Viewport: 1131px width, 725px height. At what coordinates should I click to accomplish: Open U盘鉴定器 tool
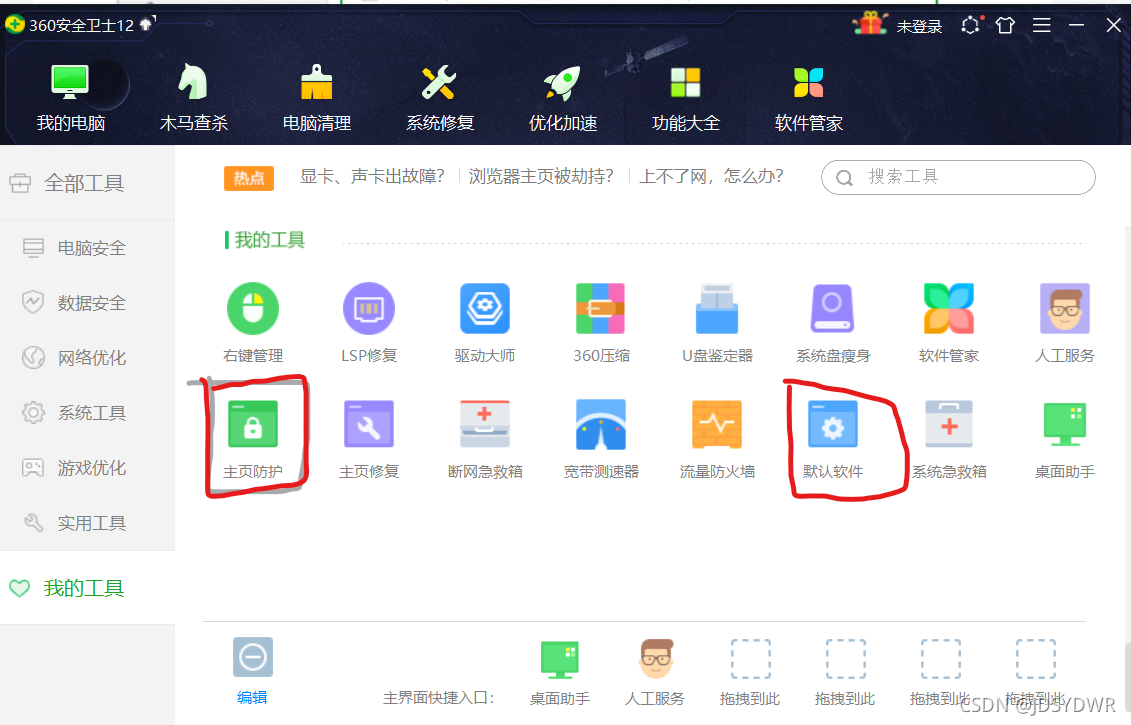717,322
